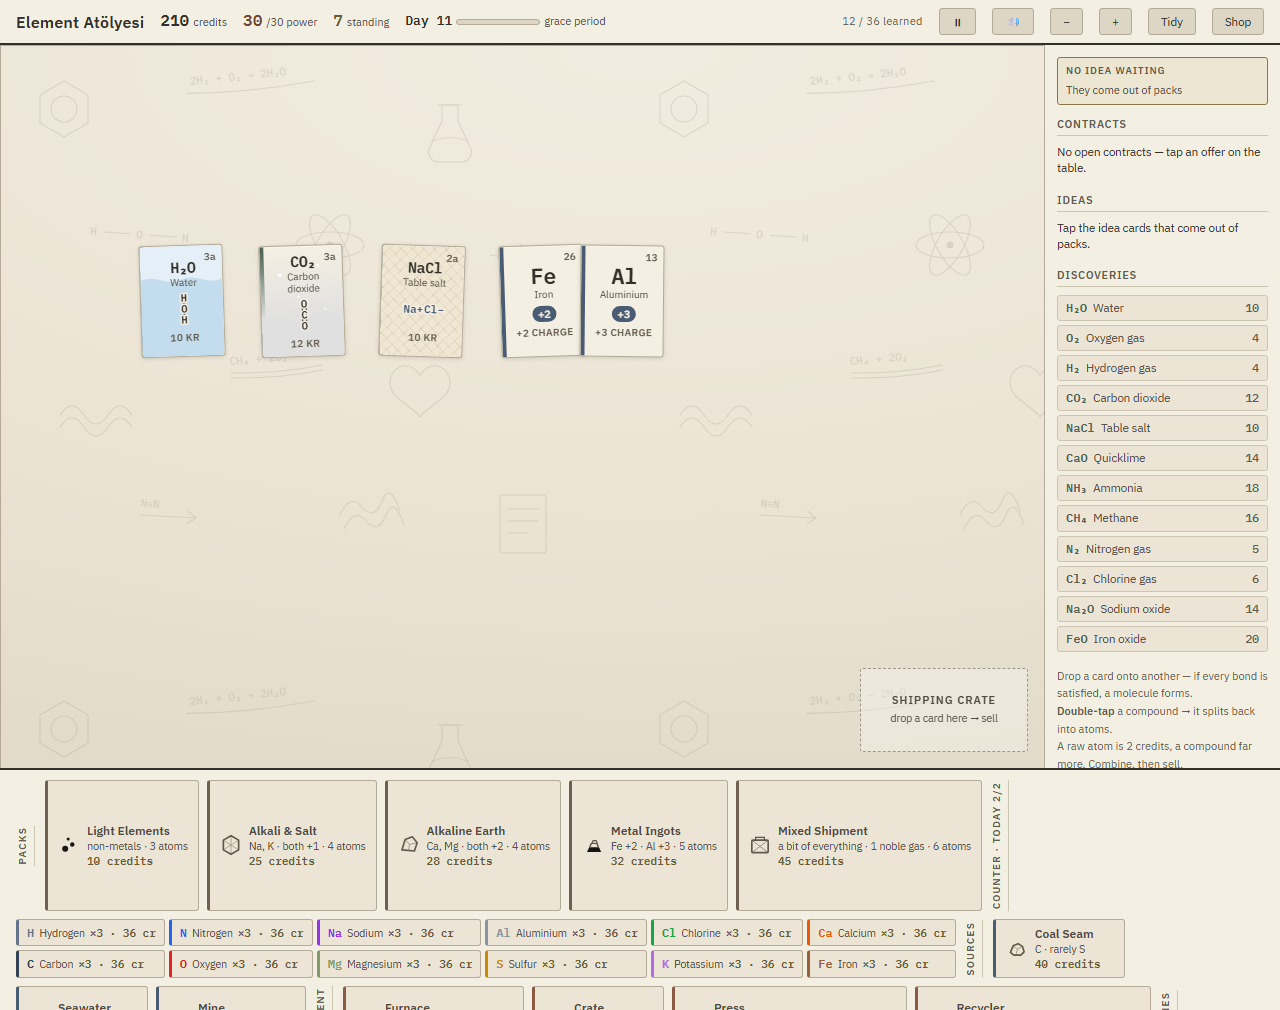Buy the Alkali & Salt pack
Screen dimensions: 1280x1010
coord(292,845)
